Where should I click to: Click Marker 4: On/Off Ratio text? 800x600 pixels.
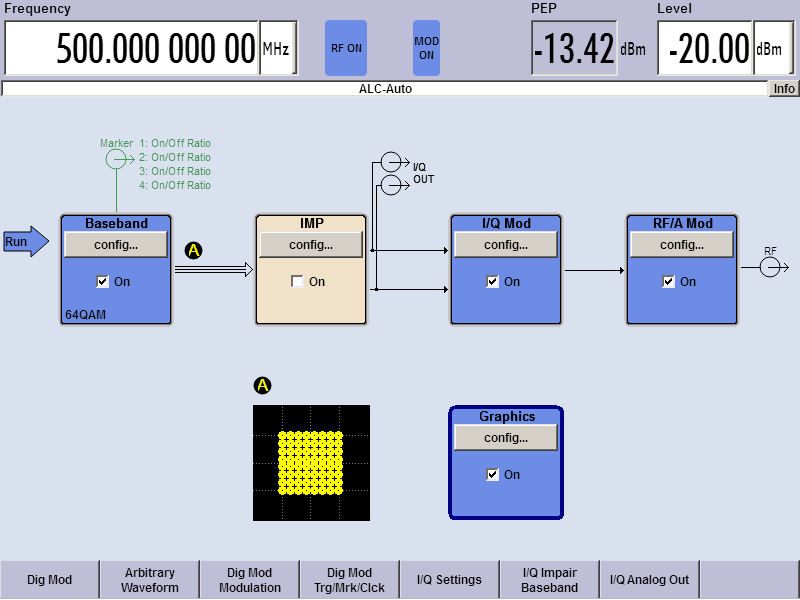click(175, 185)
